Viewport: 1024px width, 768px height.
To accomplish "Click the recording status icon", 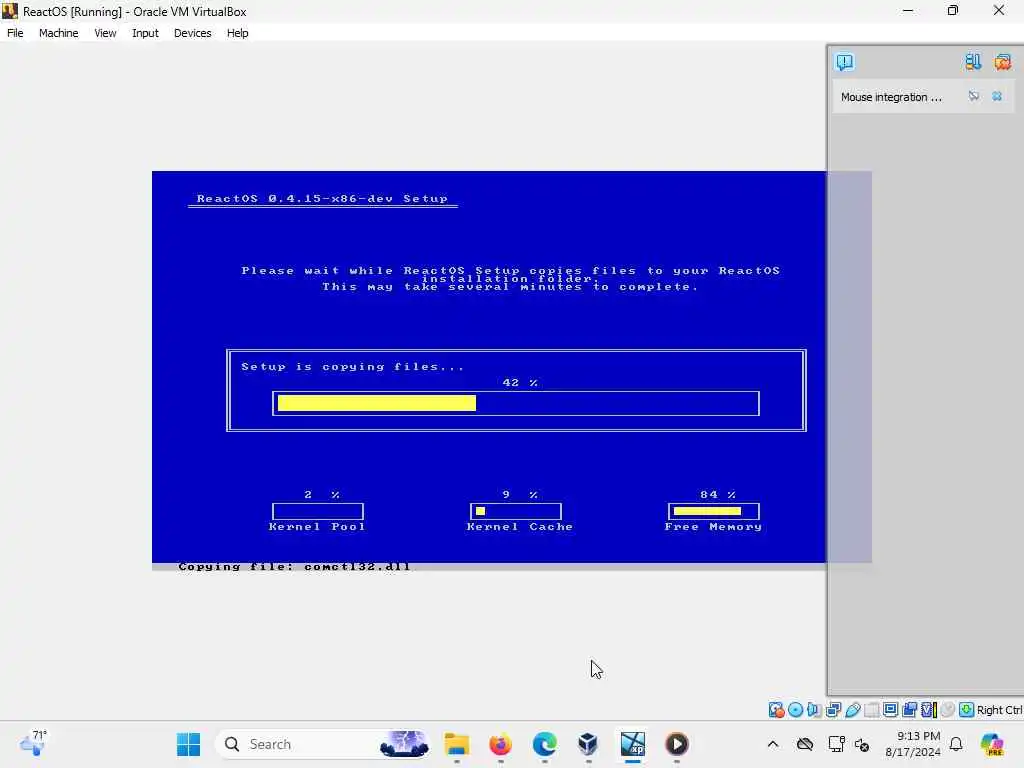I will pos(909,710).
